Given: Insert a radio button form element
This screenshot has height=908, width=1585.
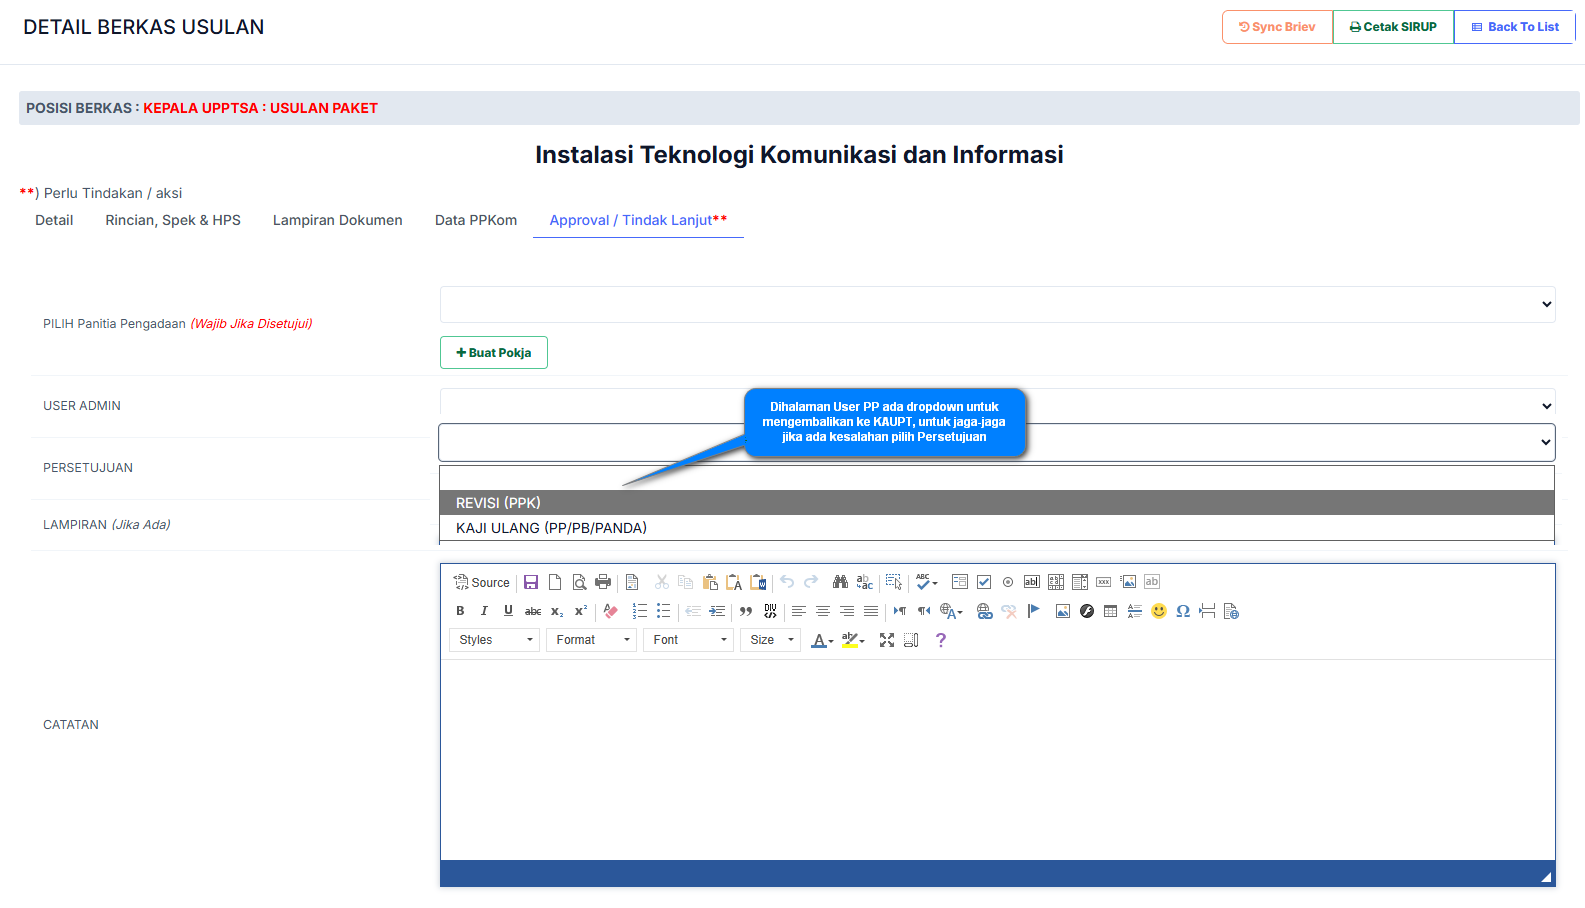Looking at the screenshot, I should click(x=1008, y=582).
